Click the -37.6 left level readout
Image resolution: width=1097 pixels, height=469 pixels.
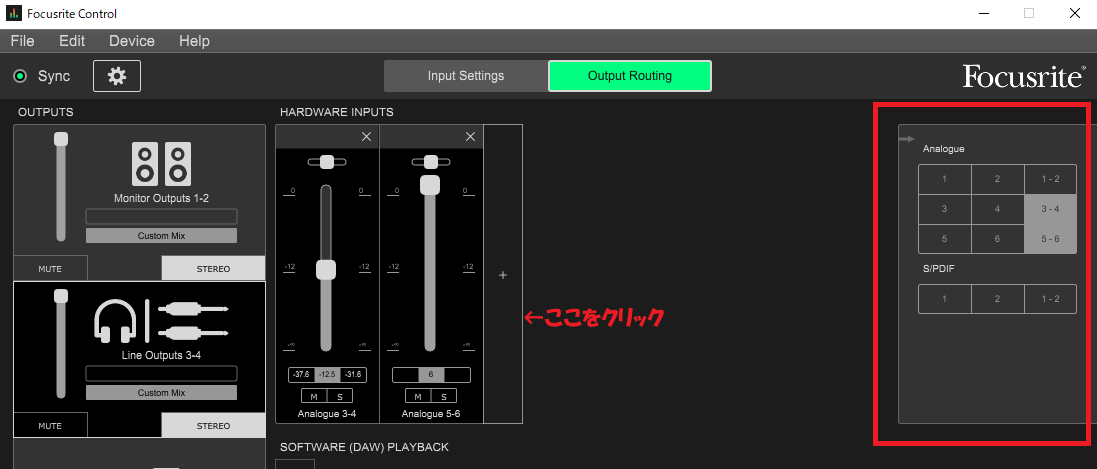[x=301, y=374]
